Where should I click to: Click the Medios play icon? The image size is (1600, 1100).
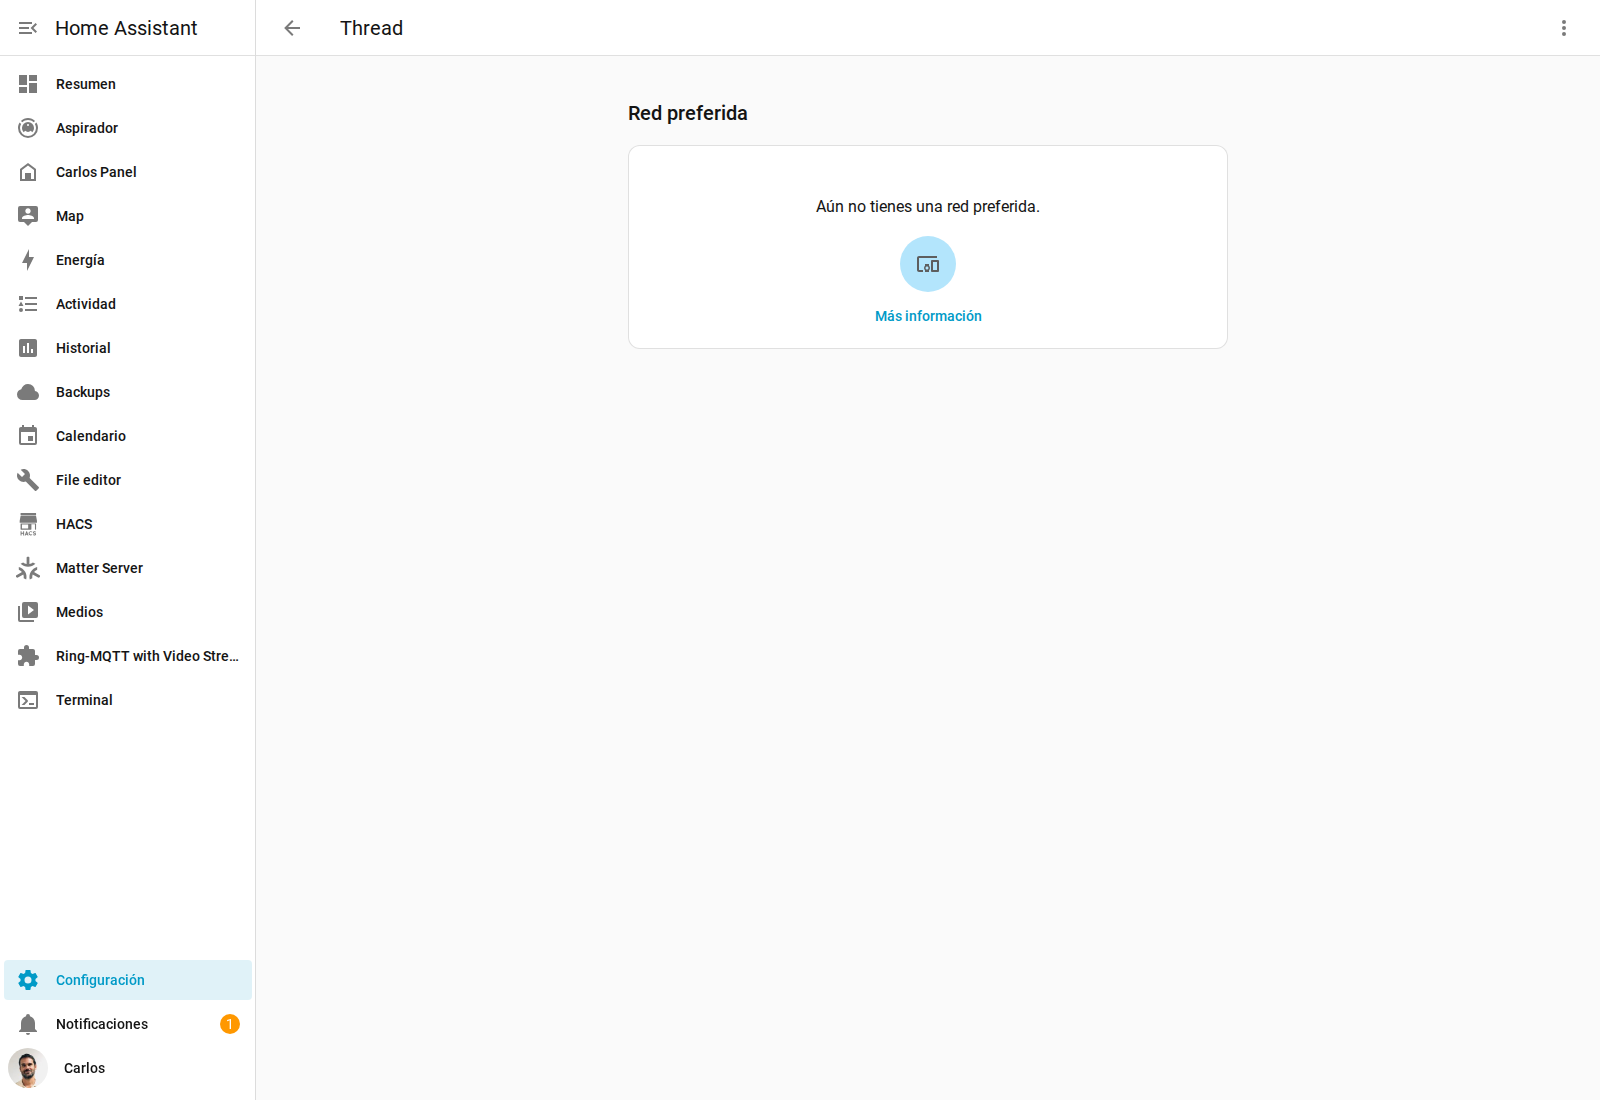pos(28,612)
